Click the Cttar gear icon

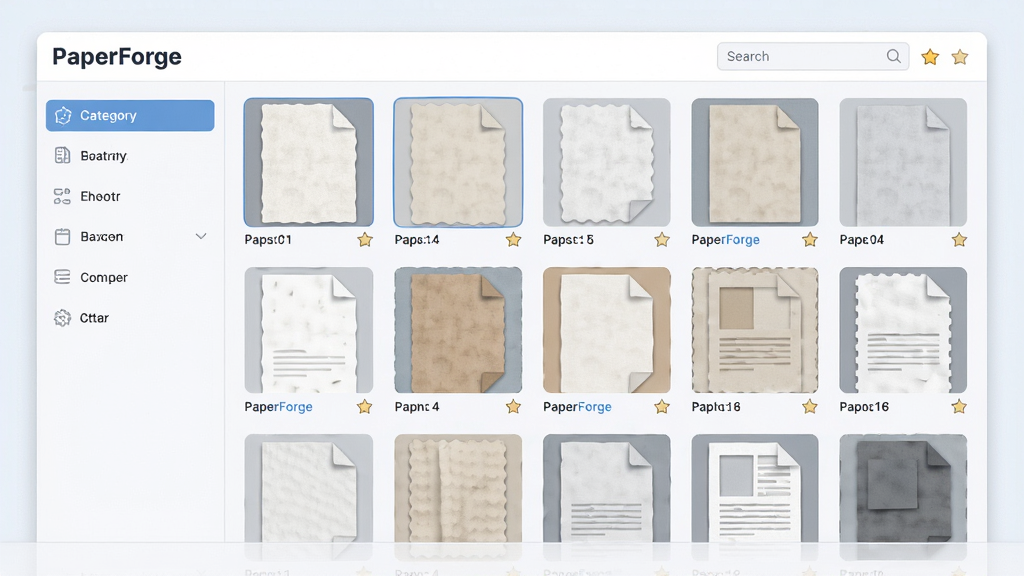62,318
